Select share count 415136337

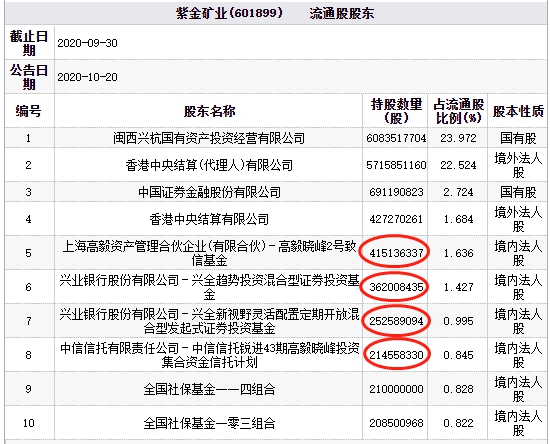[x=396, y=253]
